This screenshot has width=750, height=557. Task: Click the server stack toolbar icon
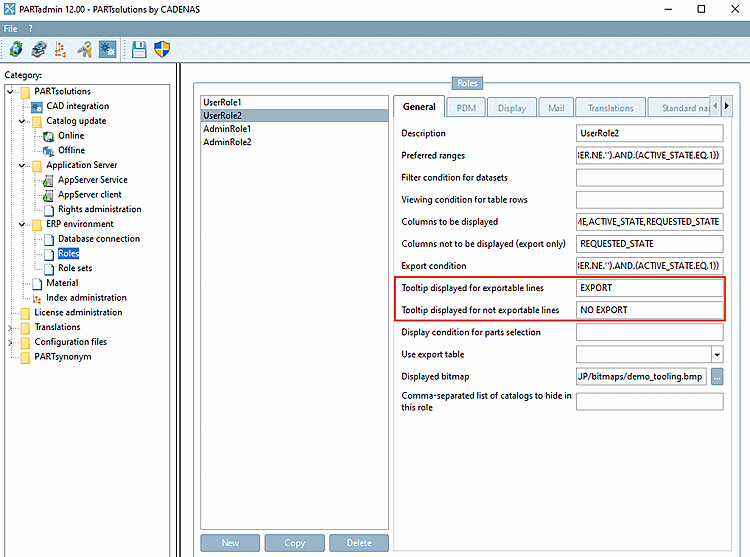pos(39,49)
